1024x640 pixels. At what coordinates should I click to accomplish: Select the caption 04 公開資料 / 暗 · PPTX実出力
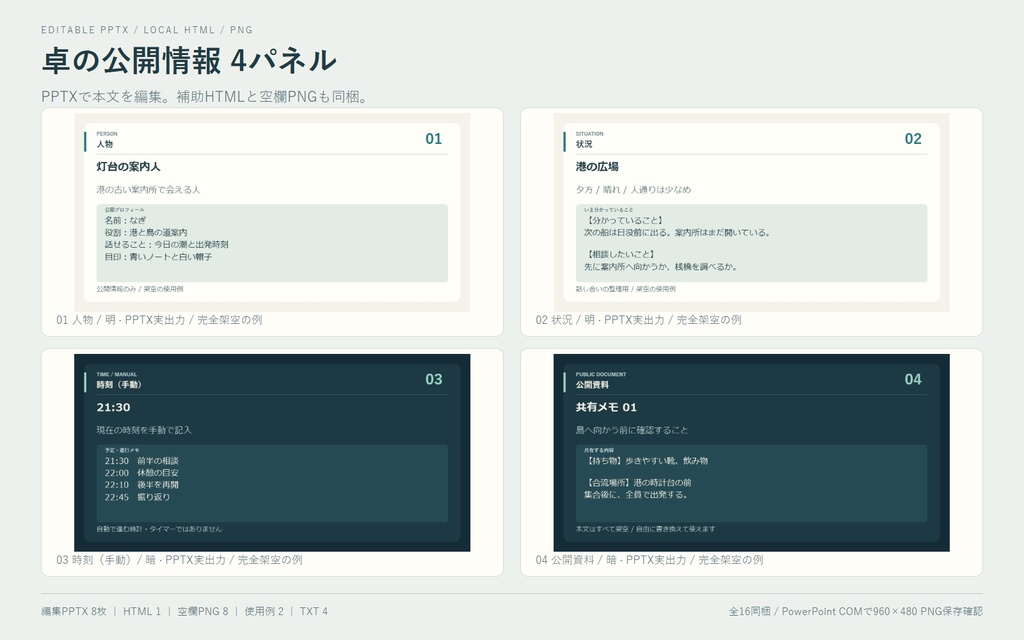649,560
